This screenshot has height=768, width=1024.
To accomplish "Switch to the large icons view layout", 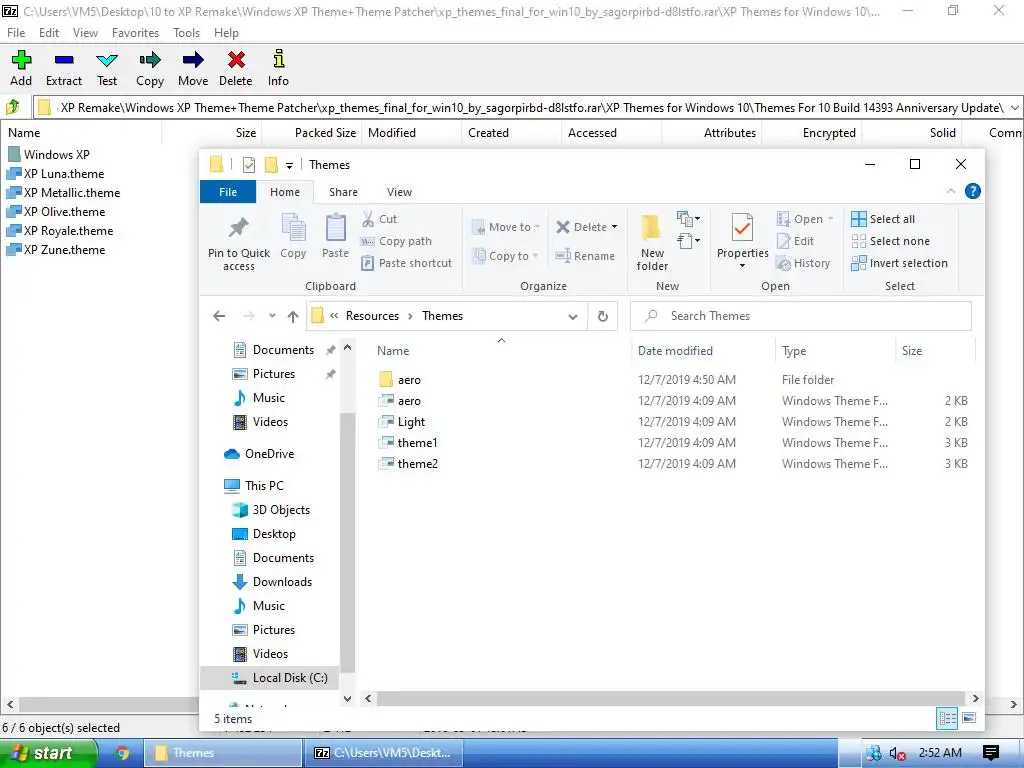I will pyautogui.click(x=969, y=718).
